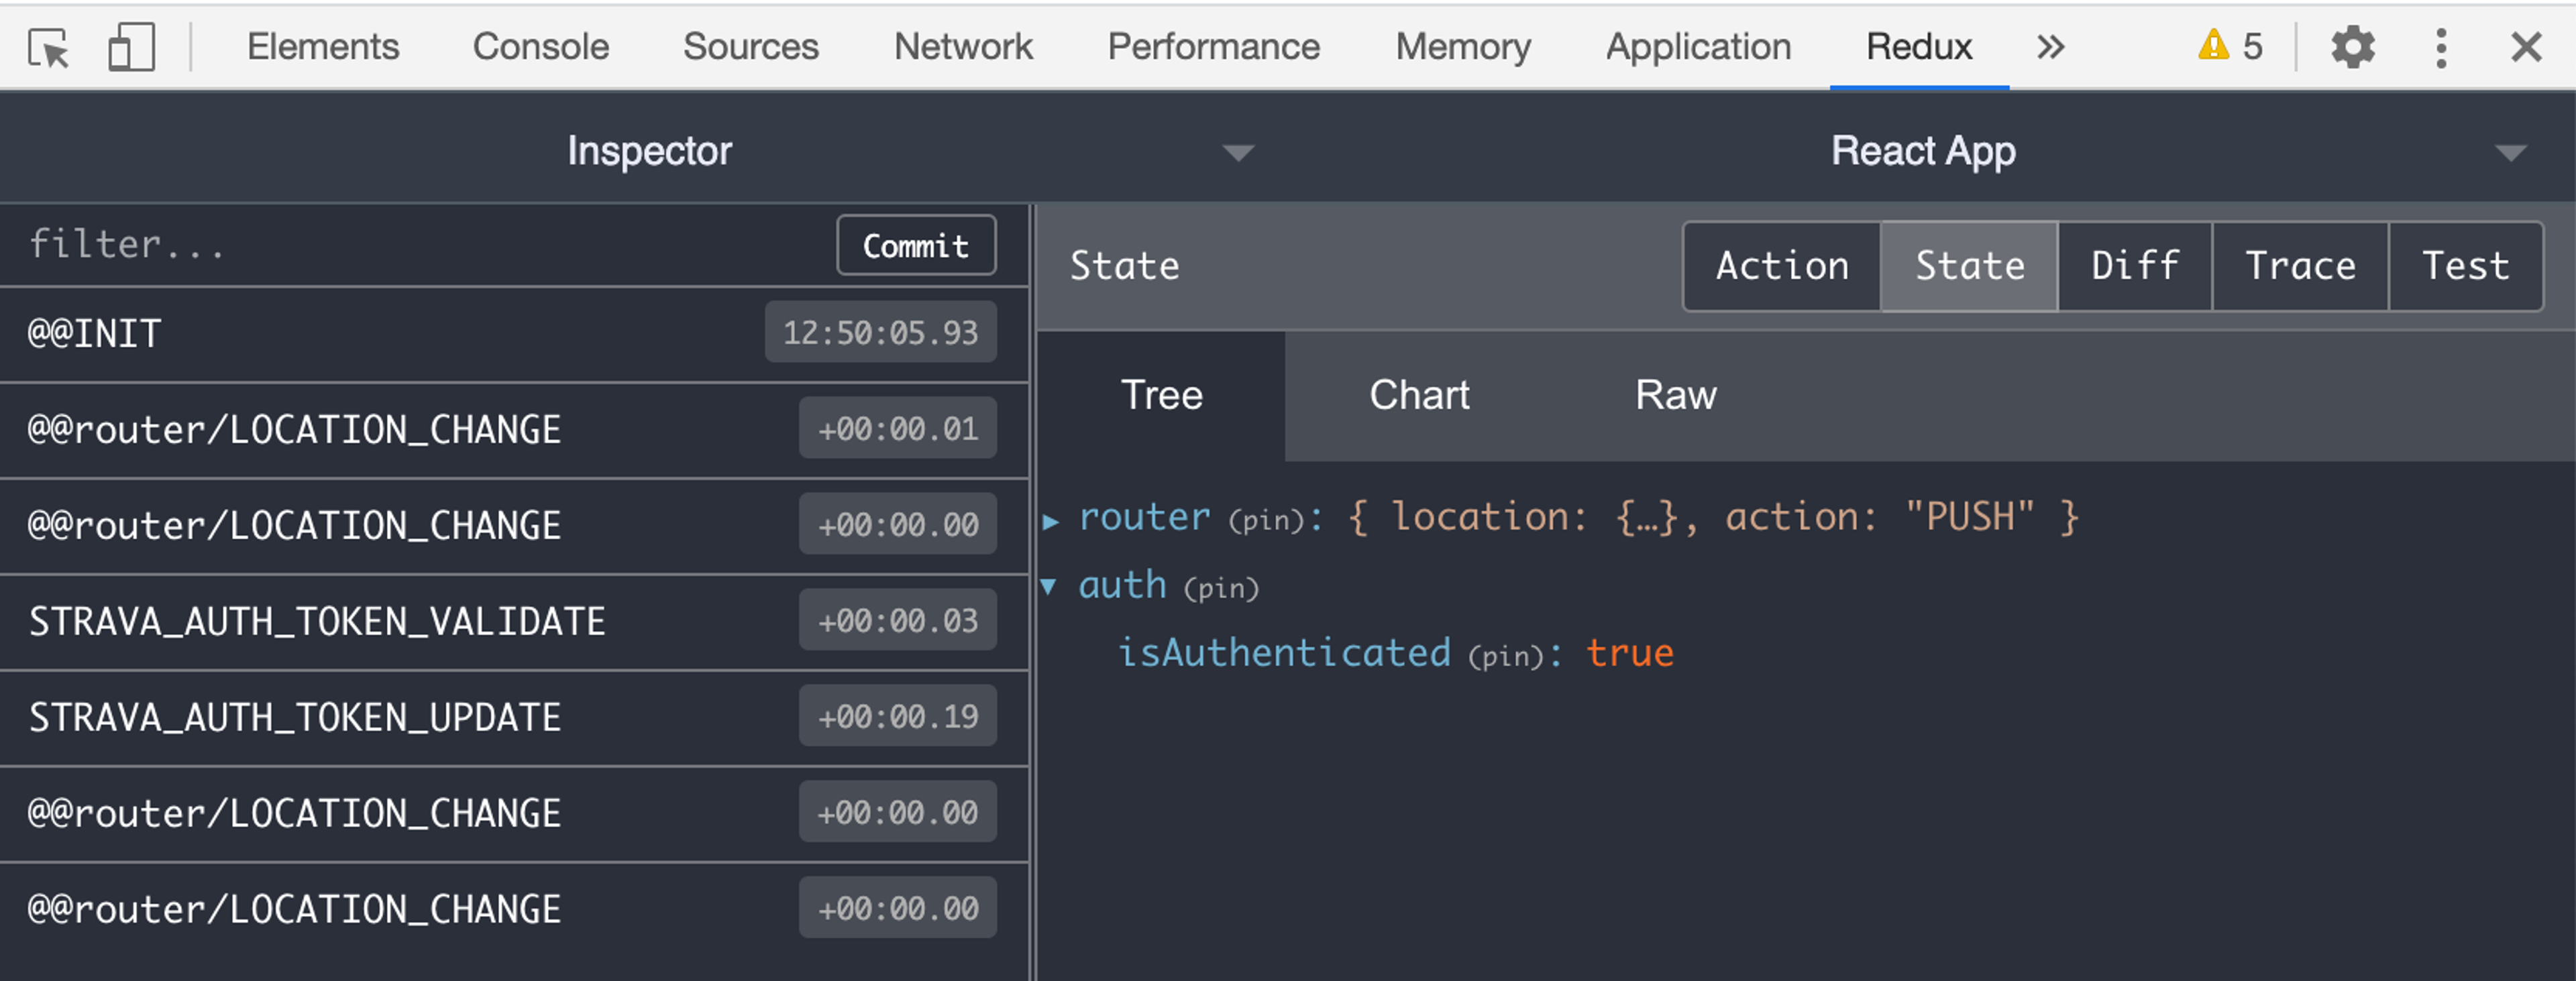Show more tabs double-chevron icon
This screenshot has width=2576, height=981.
pyautogui.click(x=2050, y=47)
